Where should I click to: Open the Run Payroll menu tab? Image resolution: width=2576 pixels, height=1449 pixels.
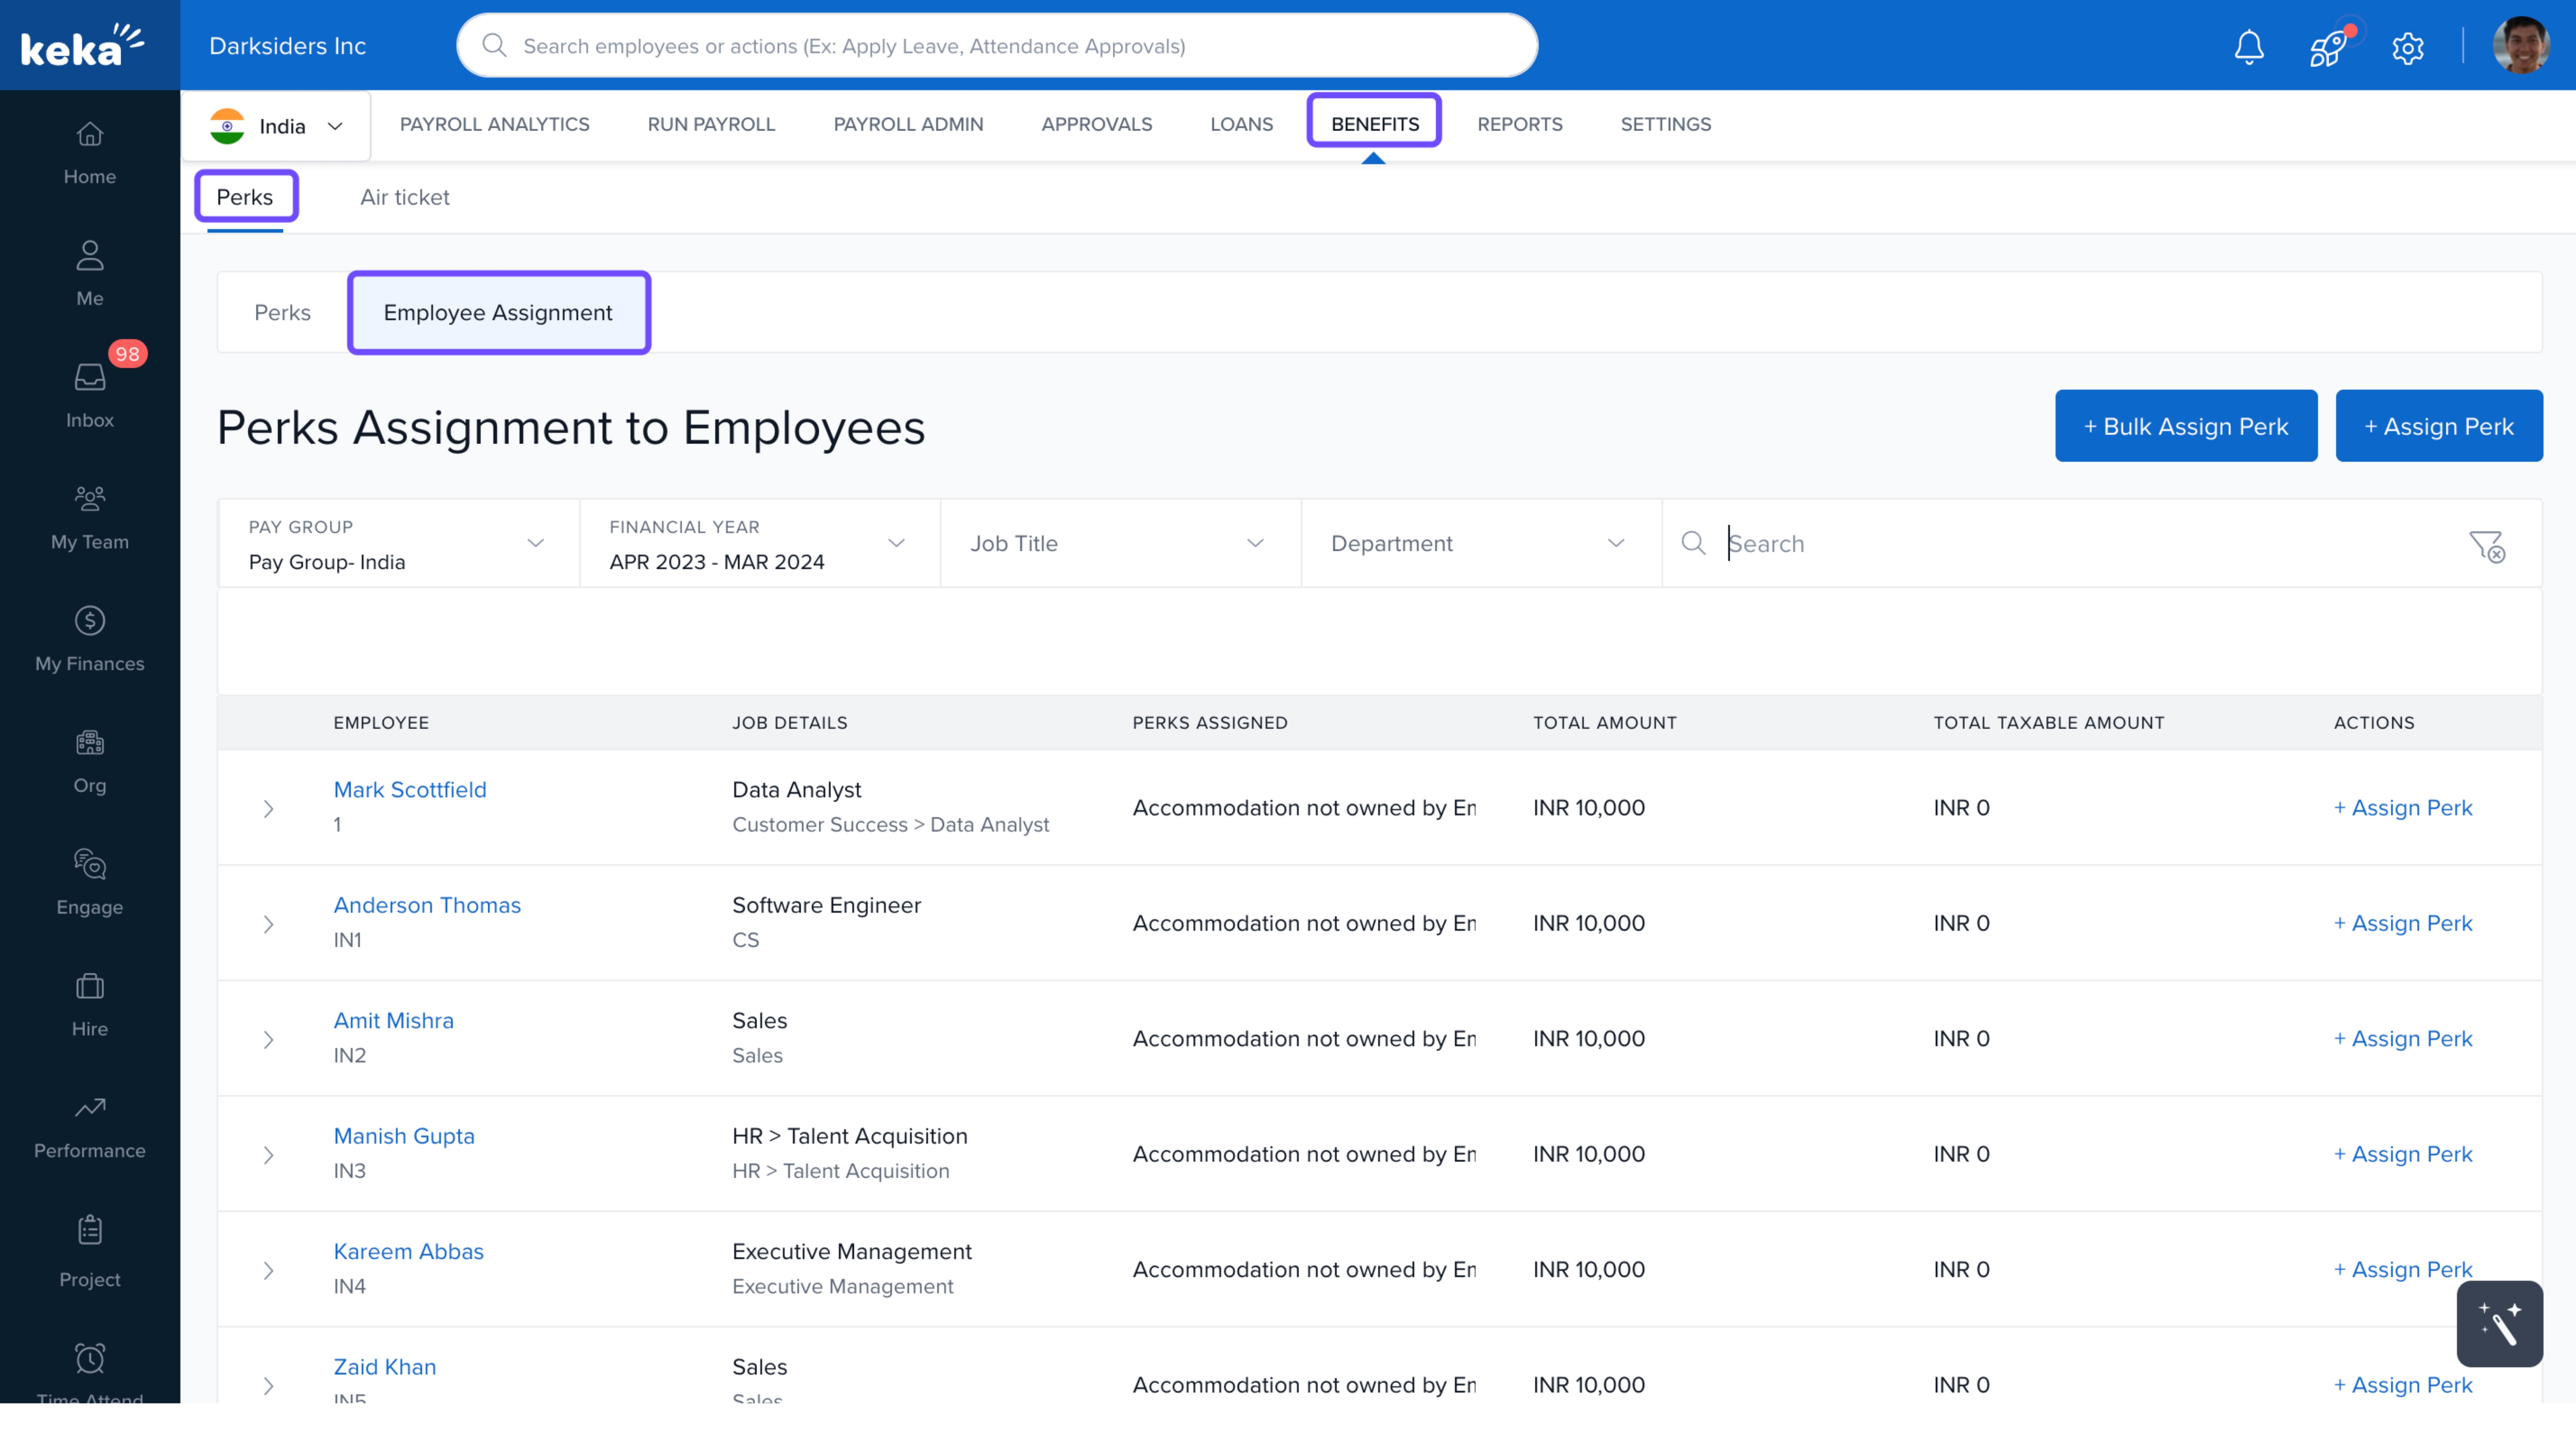711,124
